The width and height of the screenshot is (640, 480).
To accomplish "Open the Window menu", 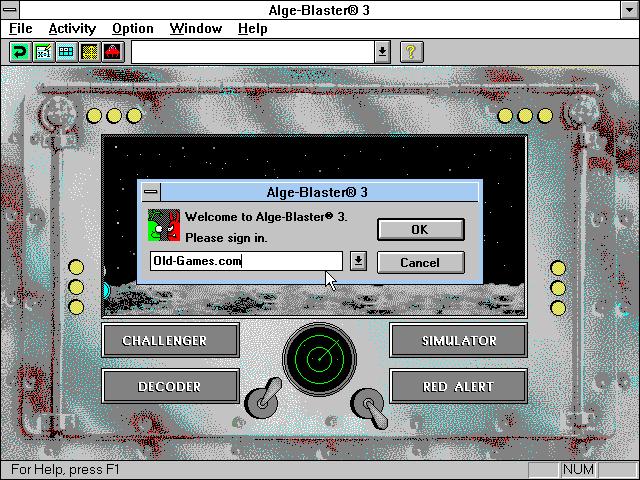I will pos(196,29).
